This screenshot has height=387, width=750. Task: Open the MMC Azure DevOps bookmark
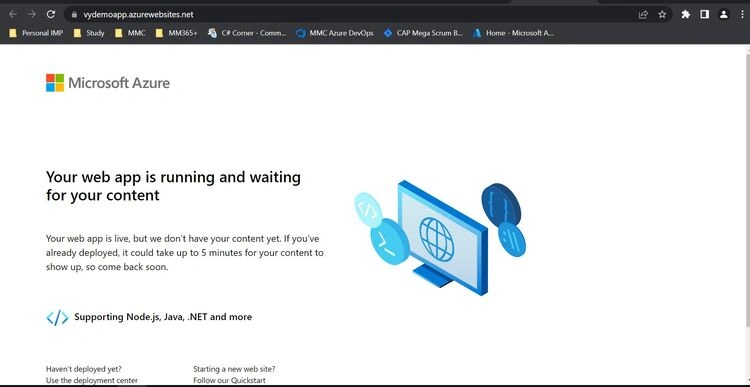pyautogui.click(x=335, y=33)
